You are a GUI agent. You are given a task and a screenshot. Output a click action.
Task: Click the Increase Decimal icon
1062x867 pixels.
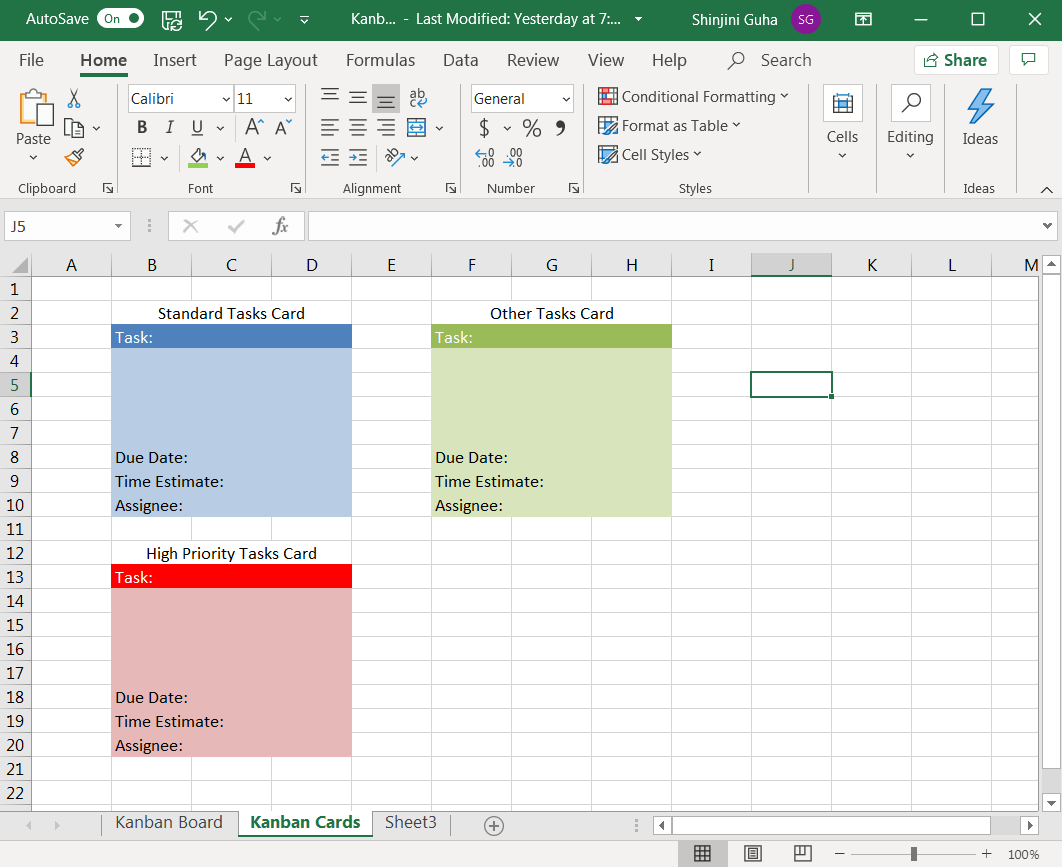(485, 157)
